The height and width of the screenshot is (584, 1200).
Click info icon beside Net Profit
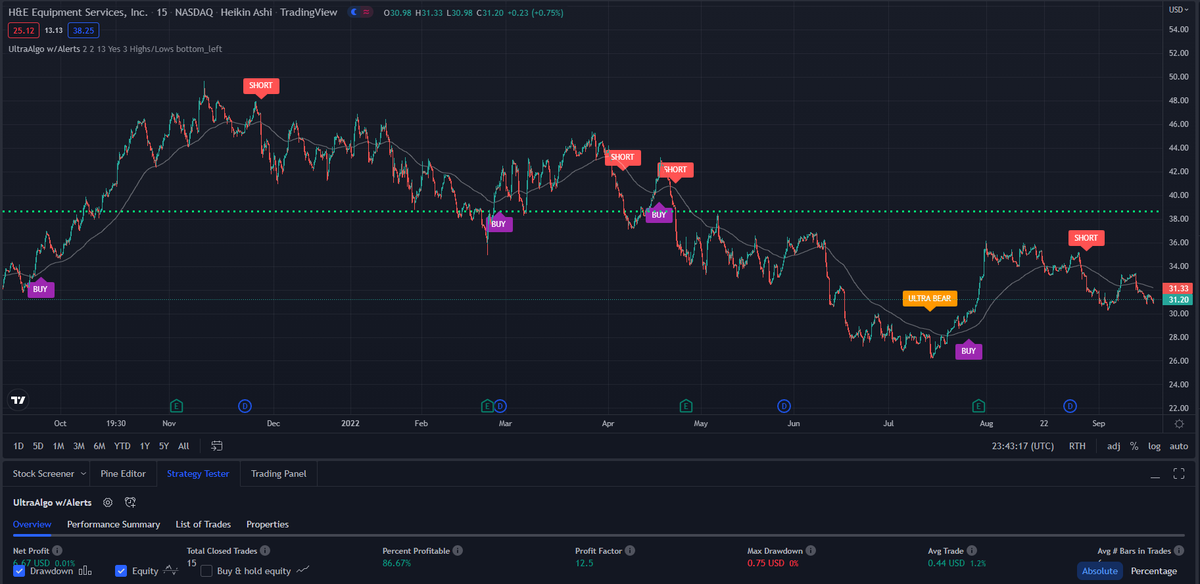[57, 551]
